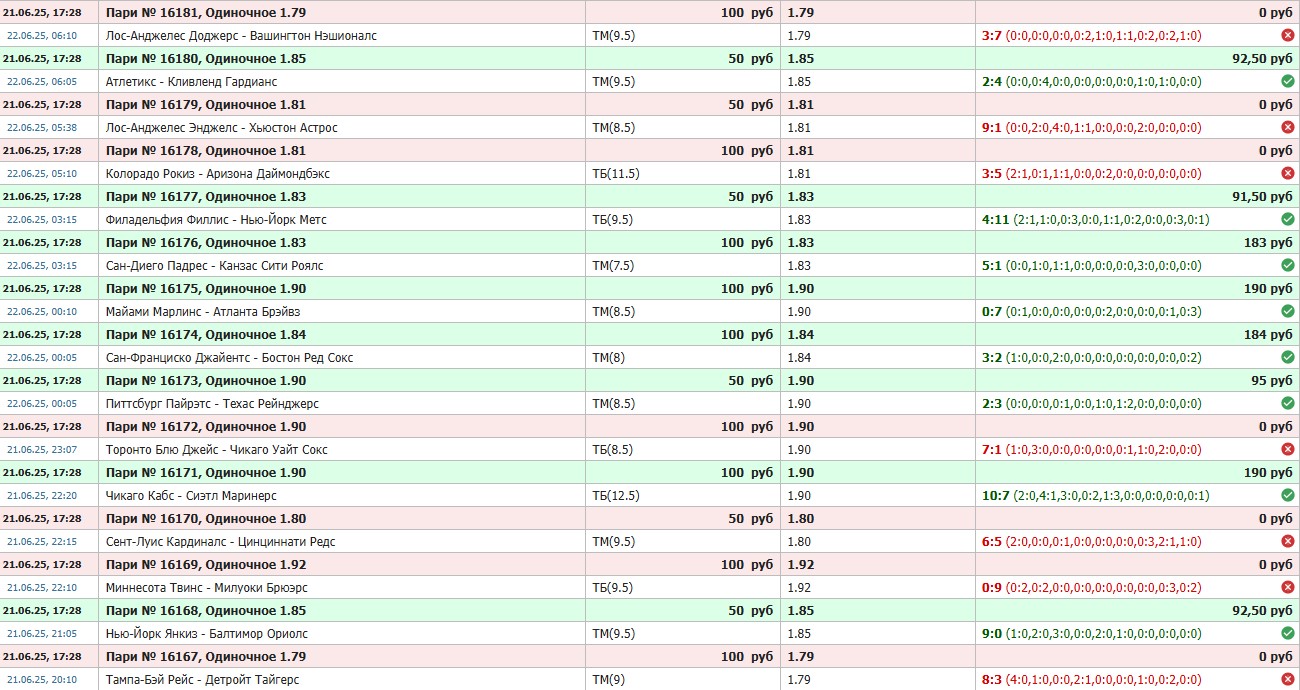The height and width of the screenshot is (690, 1300).
Task: Click the lost icon for Tampa Bay – Detroit
Action: (x=1287, y=679)
